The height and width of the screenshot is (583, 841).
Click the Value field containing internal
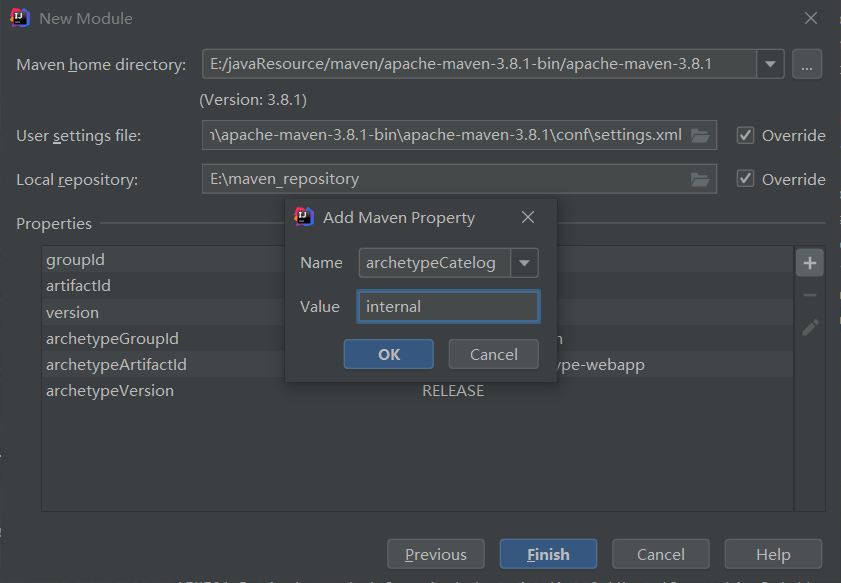pos(448,306)
